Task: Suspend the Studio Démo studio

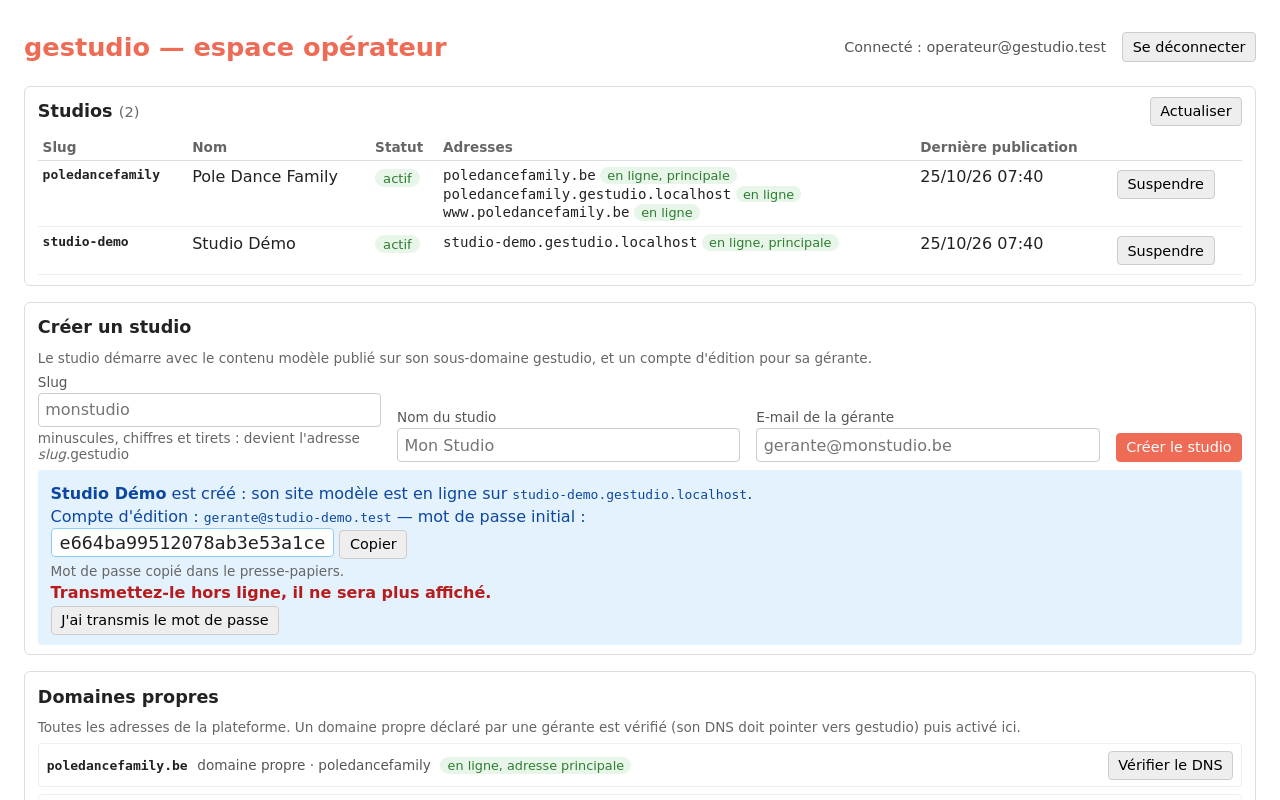Action: (1165, 250)
